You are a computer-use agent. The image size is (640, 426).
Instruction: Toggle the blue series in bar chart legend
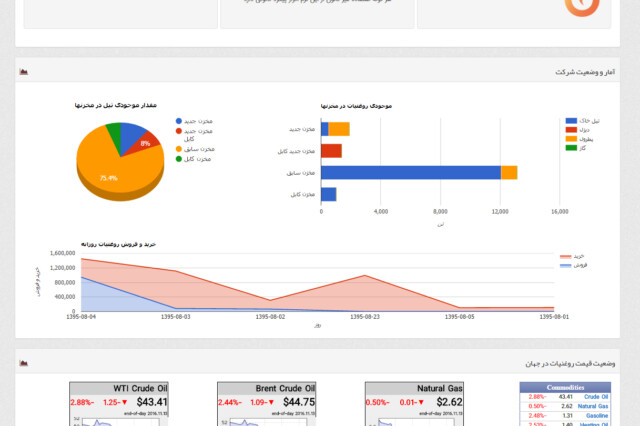point(572,120)
